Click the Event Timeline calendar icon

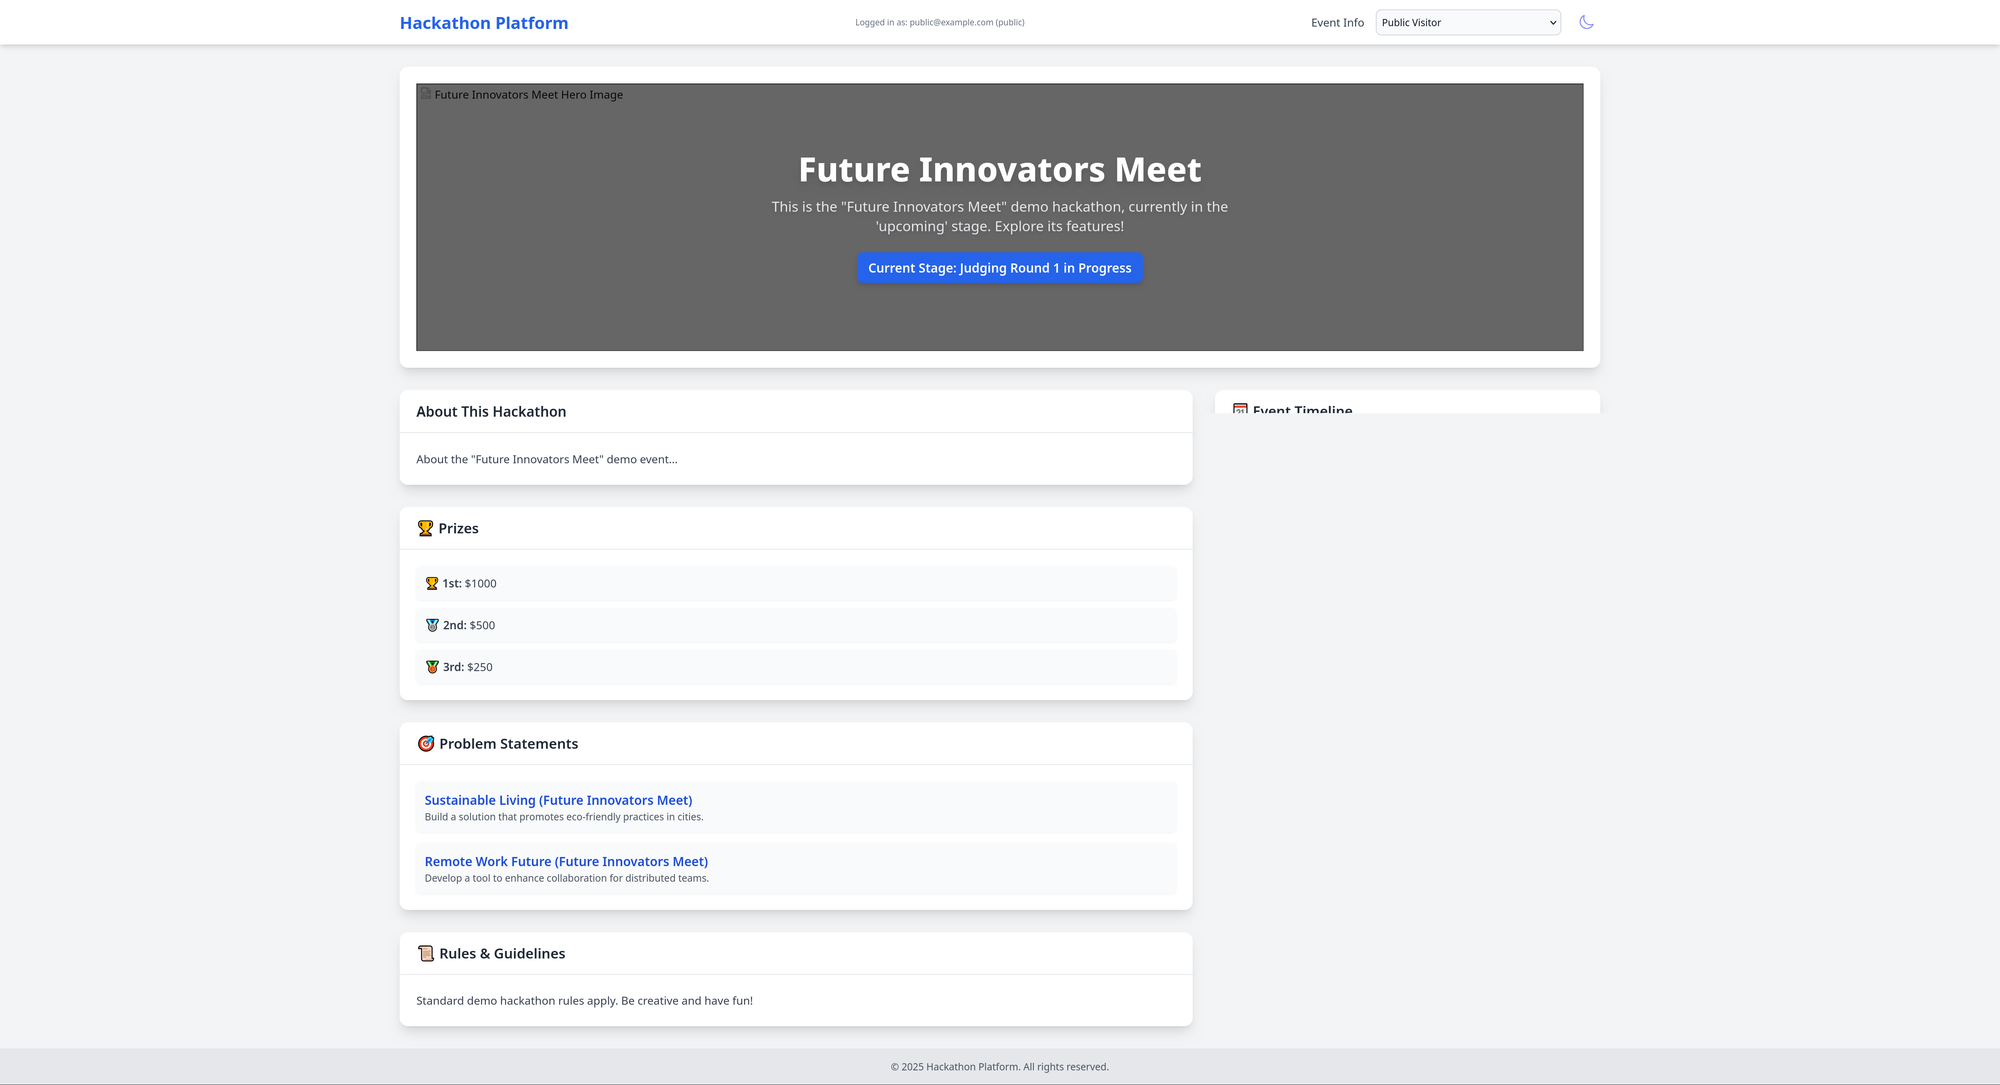coord(1240,409)
